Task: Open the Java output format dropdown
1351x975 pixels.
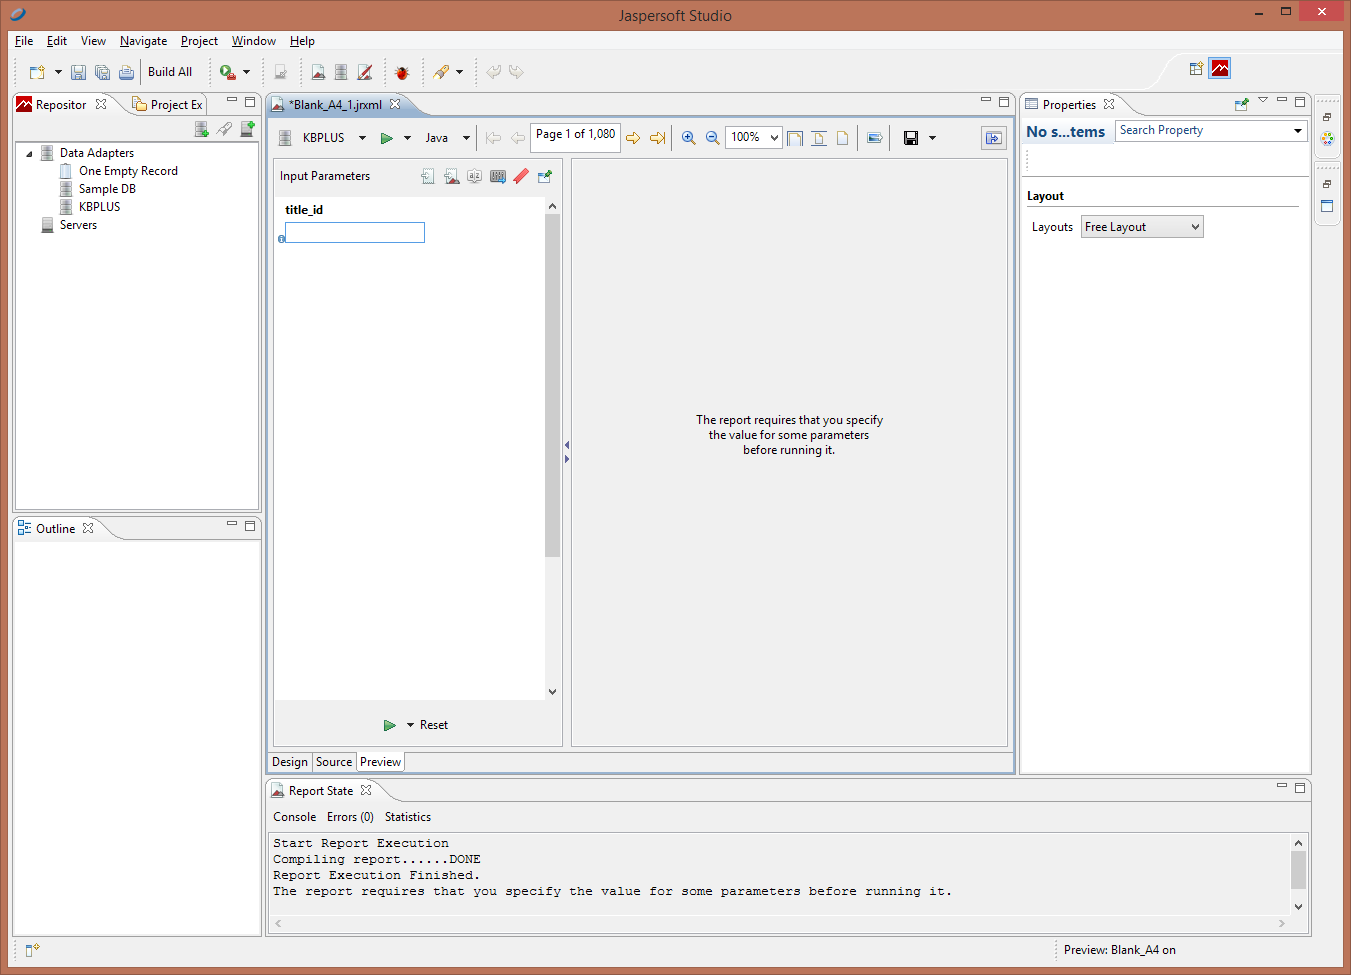Action: coord(466,138)
